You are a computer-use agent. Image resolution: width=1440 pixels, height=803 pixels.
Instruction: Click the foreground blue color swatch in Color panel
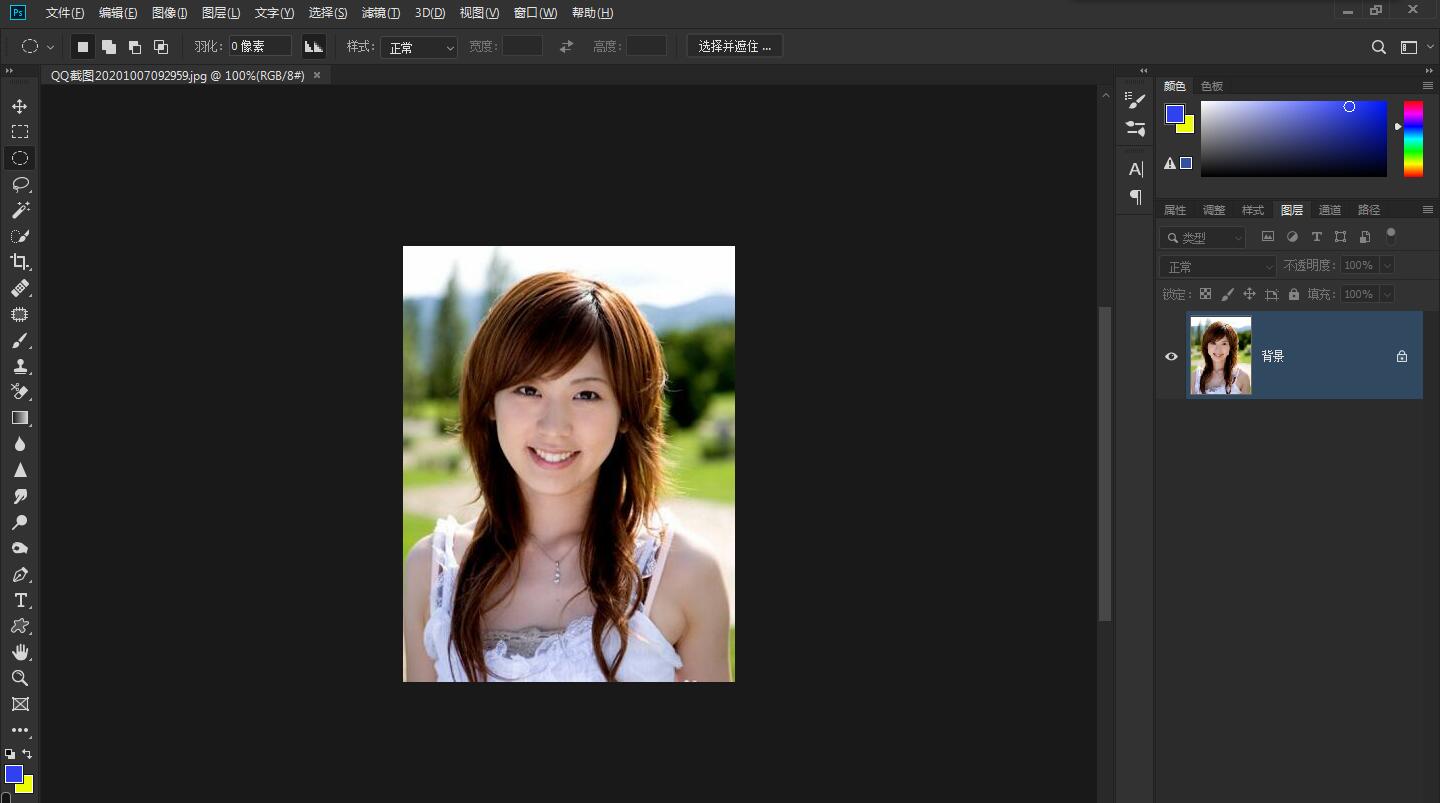(1174, 114)
